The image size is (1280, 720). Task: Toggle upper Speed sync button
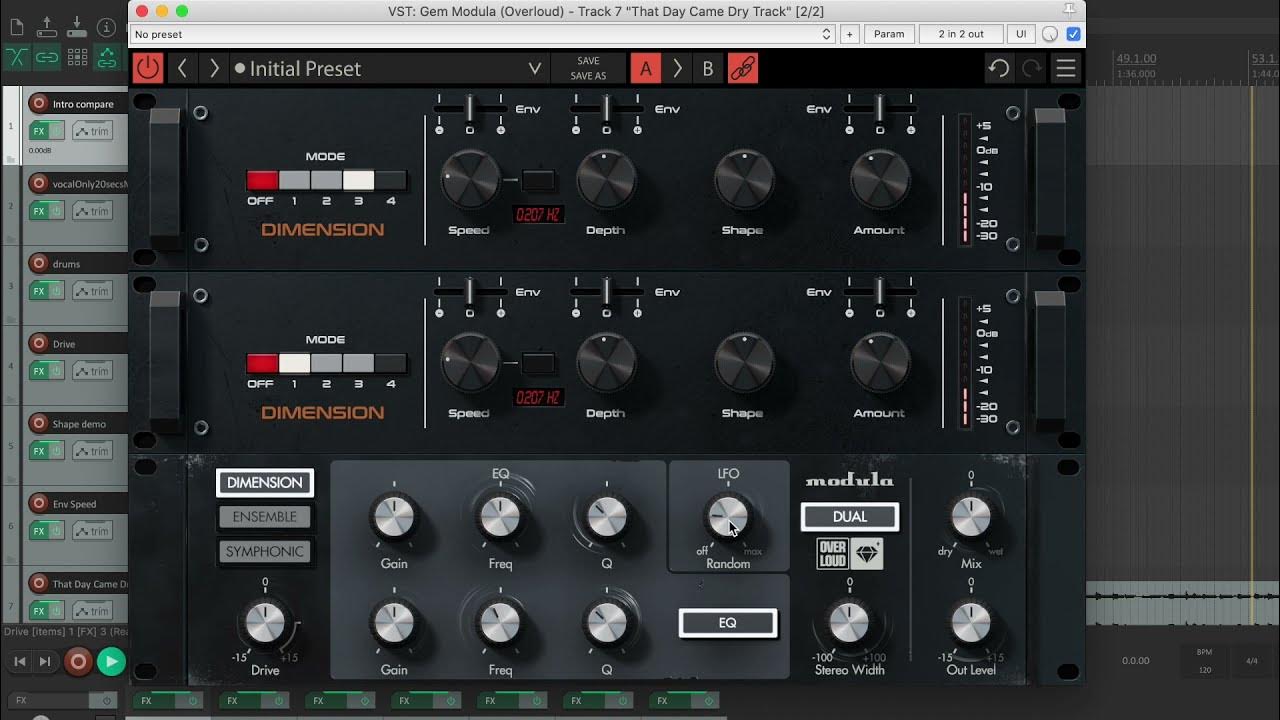point(538,181)
